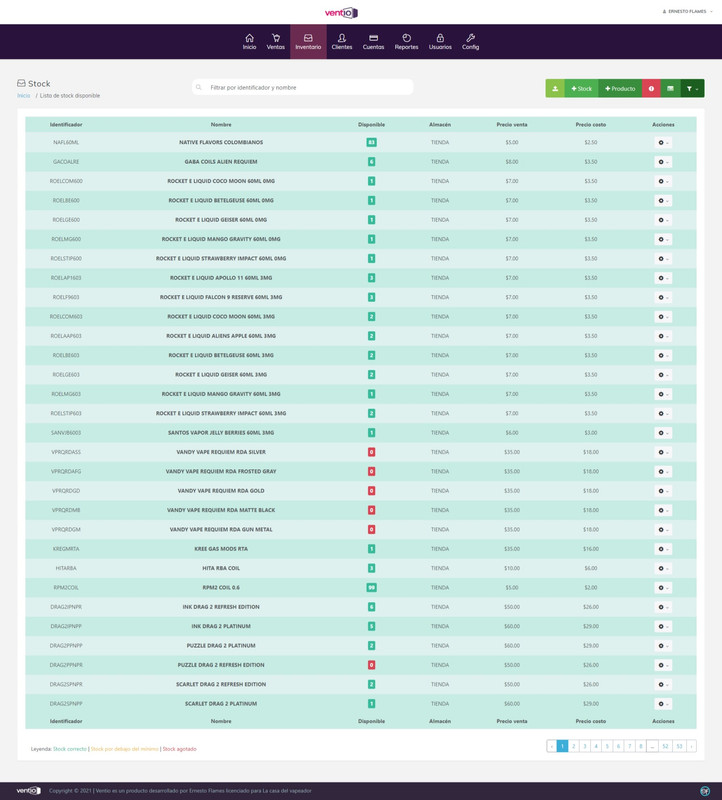Click the red alert info icon
722x800 pixels.
pos(651,88)
